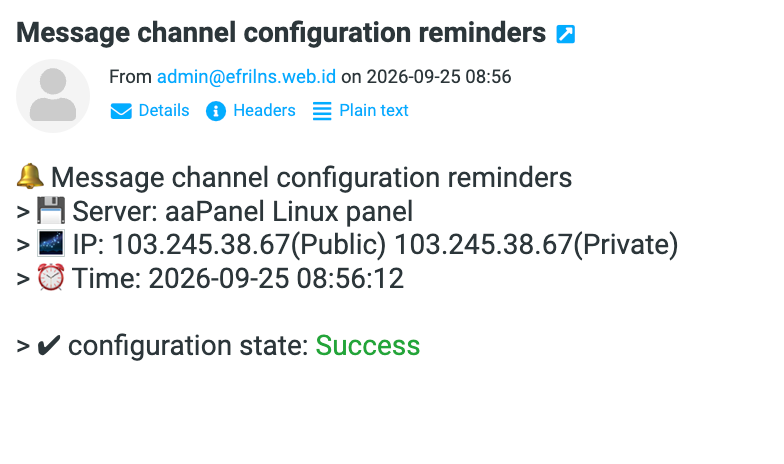The width and height of the screenshot is (784, 464).
Task: Click the check mark before configuration state
Action: [x=49, y=345]
